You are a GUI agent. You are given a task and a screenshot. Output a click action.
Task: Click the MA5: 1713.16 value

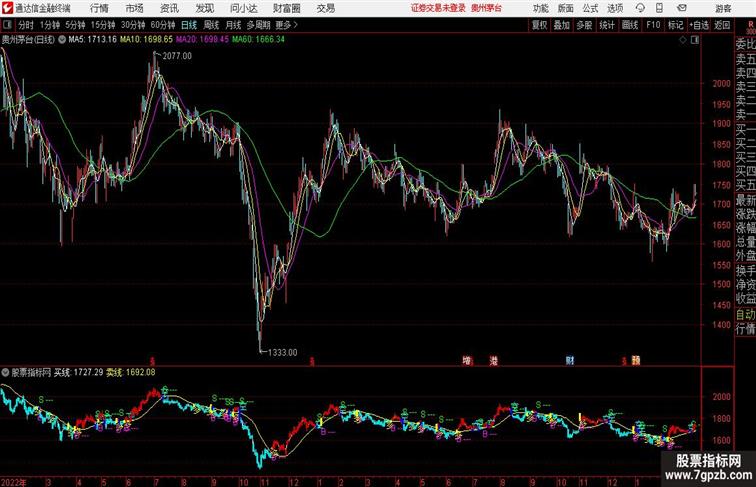93,40
